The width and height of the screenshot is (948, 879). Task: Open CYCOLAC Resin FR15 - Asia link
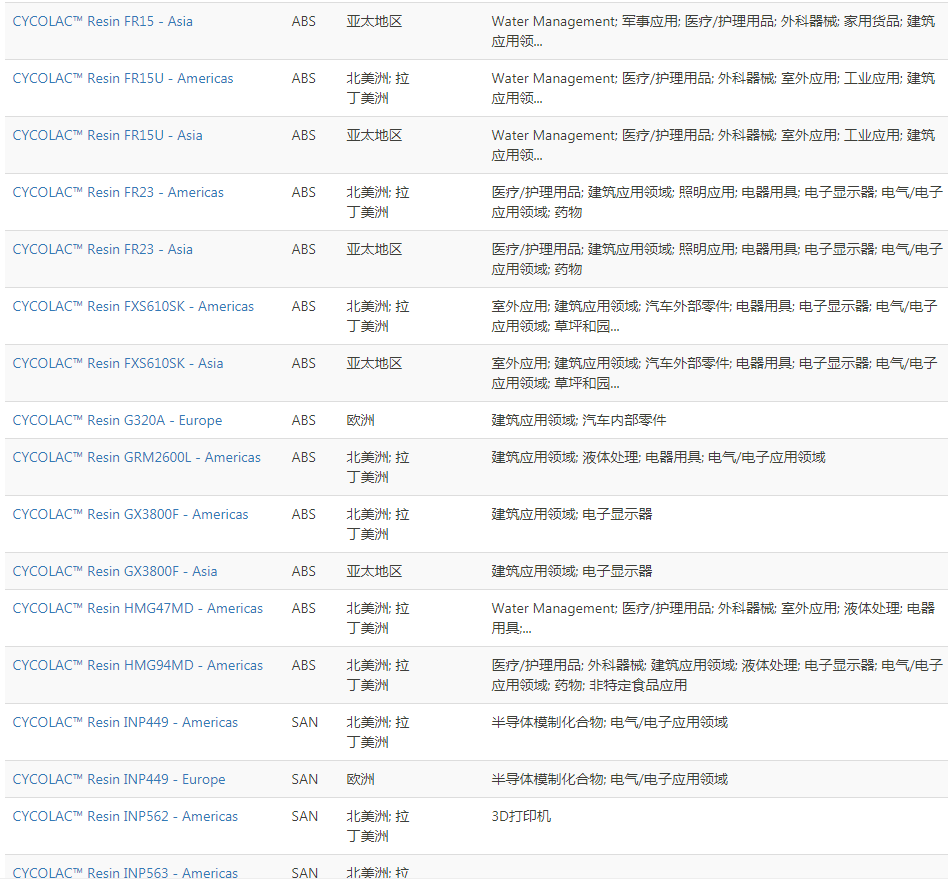(x=103, y=21)
